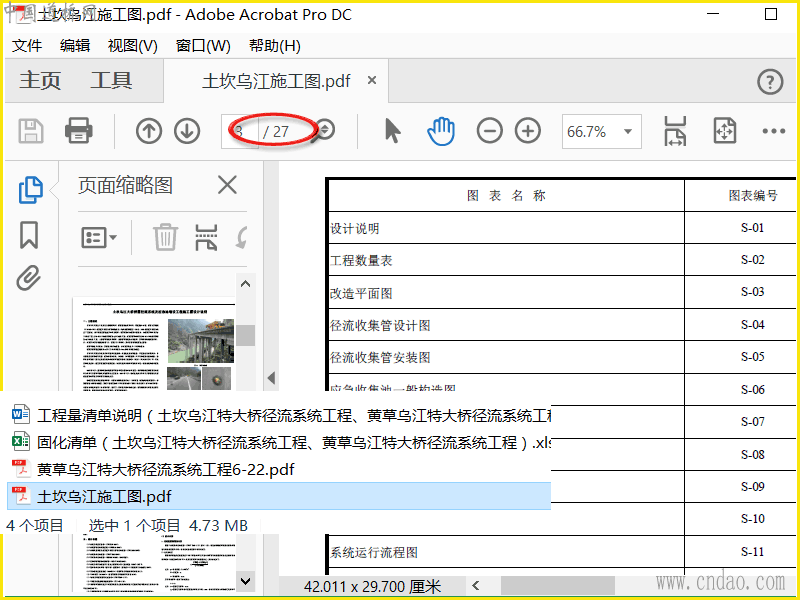Maximize the Acrobat window

click(771, 14)
